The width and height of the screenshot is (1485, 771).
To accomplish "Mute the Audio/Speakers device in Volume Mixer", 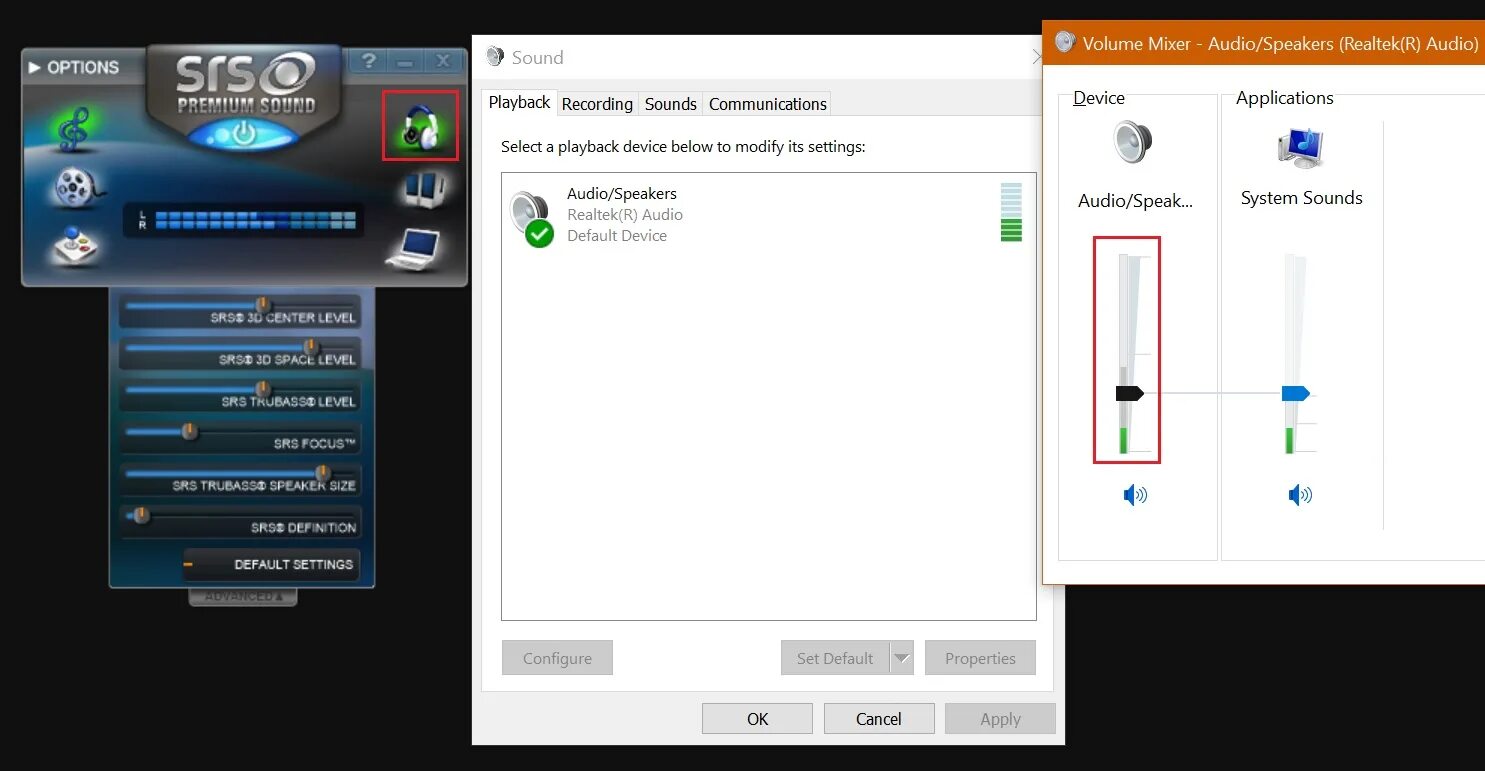I will [x=1135, y=494].
